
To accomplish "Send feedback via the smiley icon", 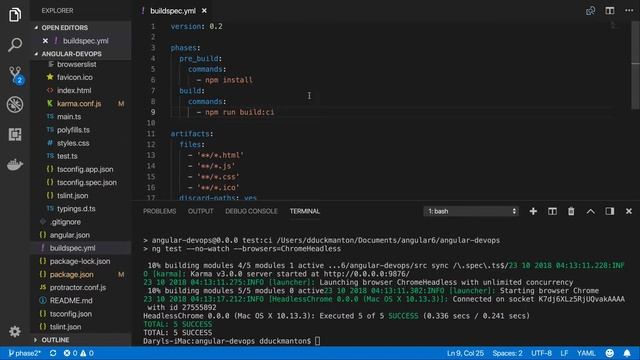I will [609, 353].
